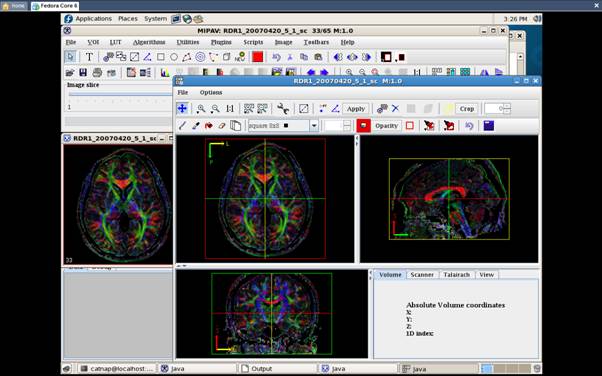
Task: Select the eraser paint tool
Action: [x=222, y=126]
